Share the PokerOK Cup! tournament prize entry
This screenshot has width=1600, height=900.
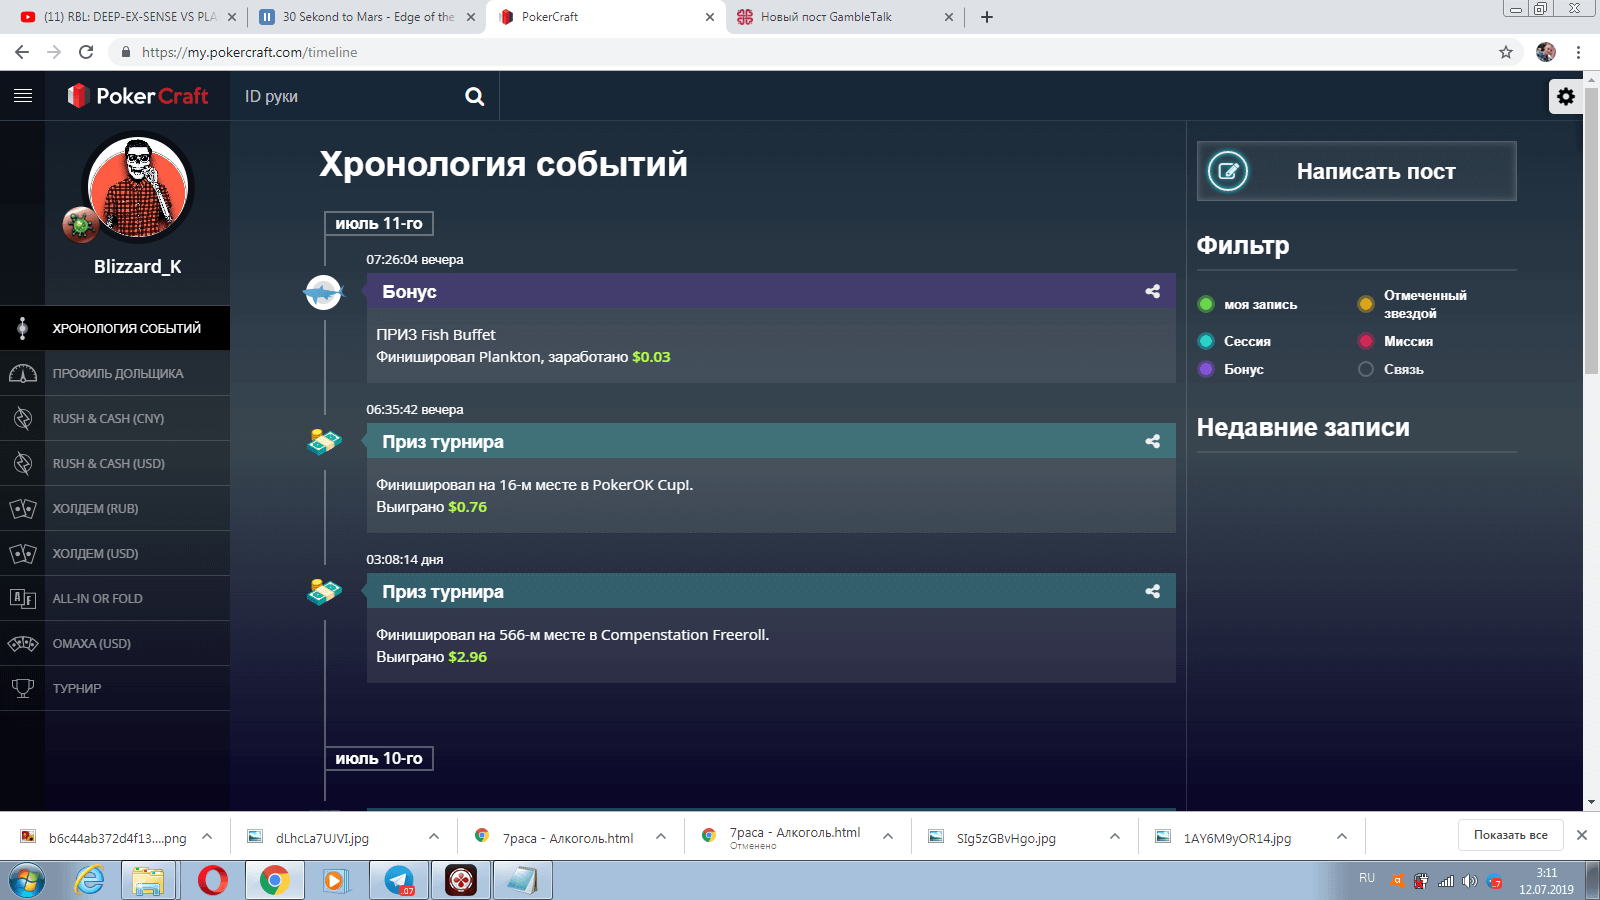[x=1153, y=441]
